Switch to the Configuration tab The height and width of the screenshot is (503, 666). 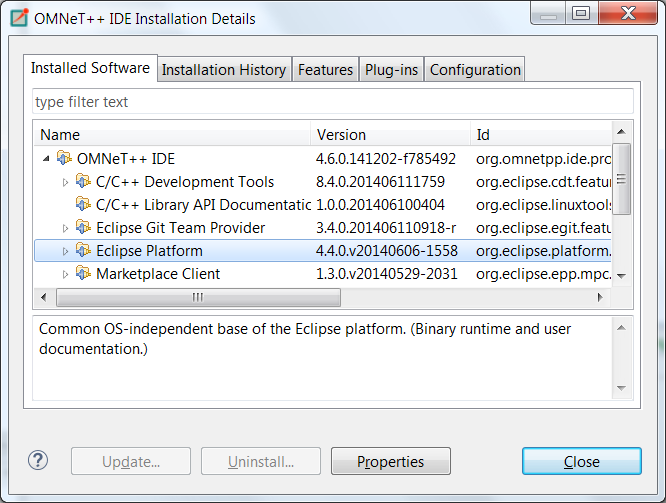coord(475,69)
